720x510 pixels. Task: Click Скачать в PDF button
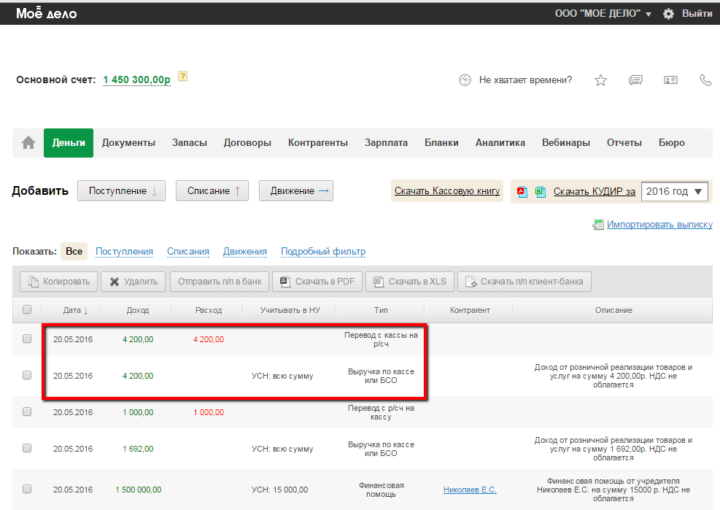[317, 281]
